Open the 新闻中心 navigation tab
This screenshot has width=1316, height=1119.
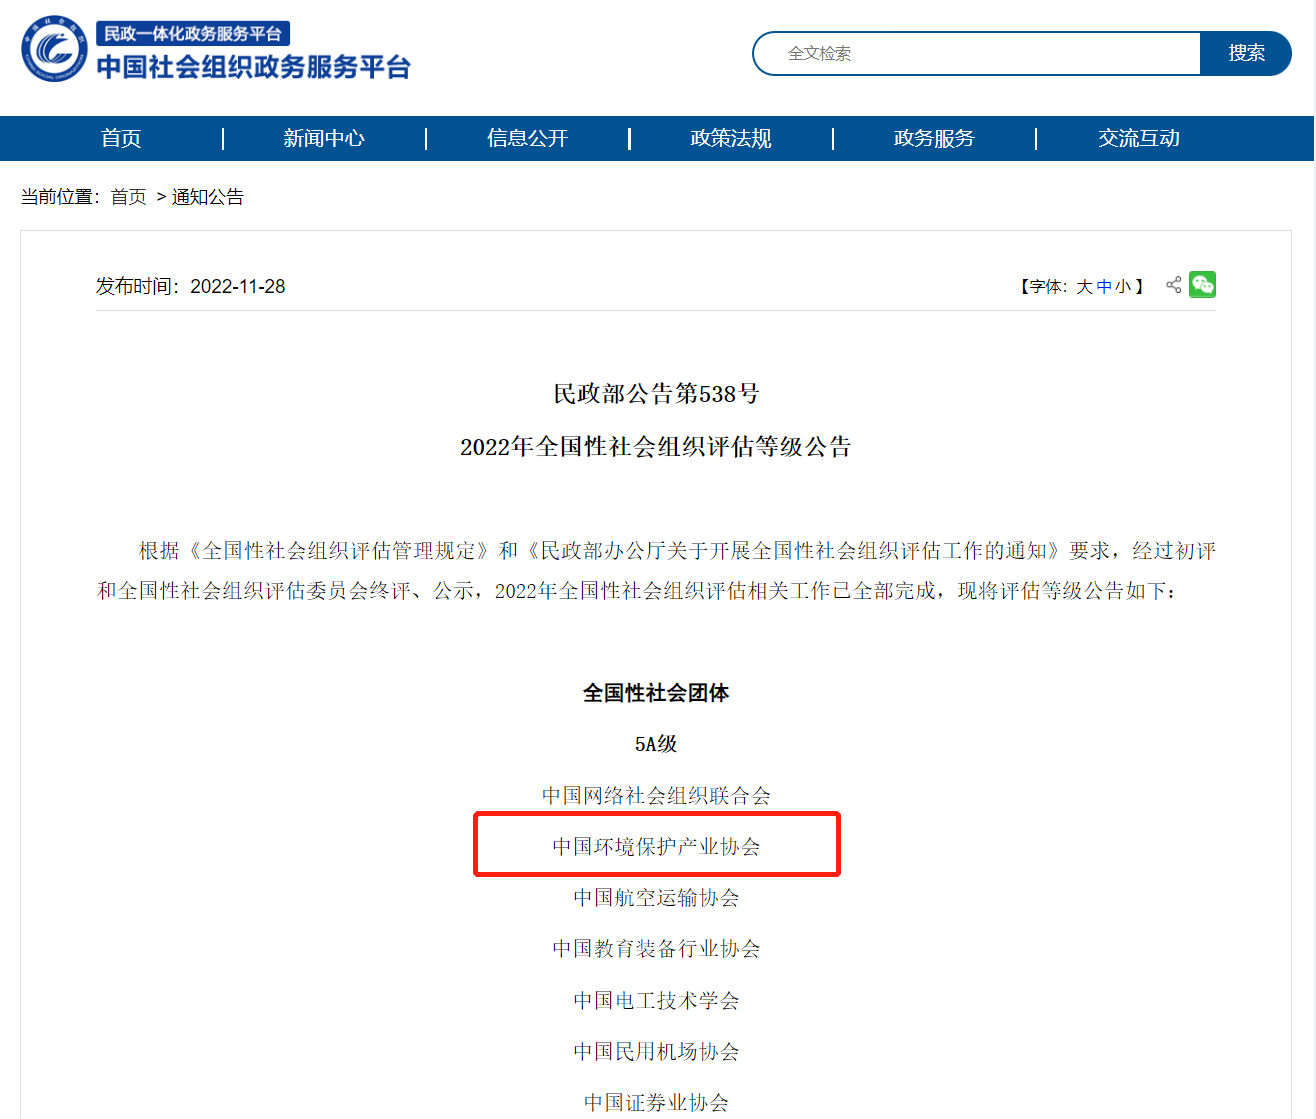pos(324,138)
